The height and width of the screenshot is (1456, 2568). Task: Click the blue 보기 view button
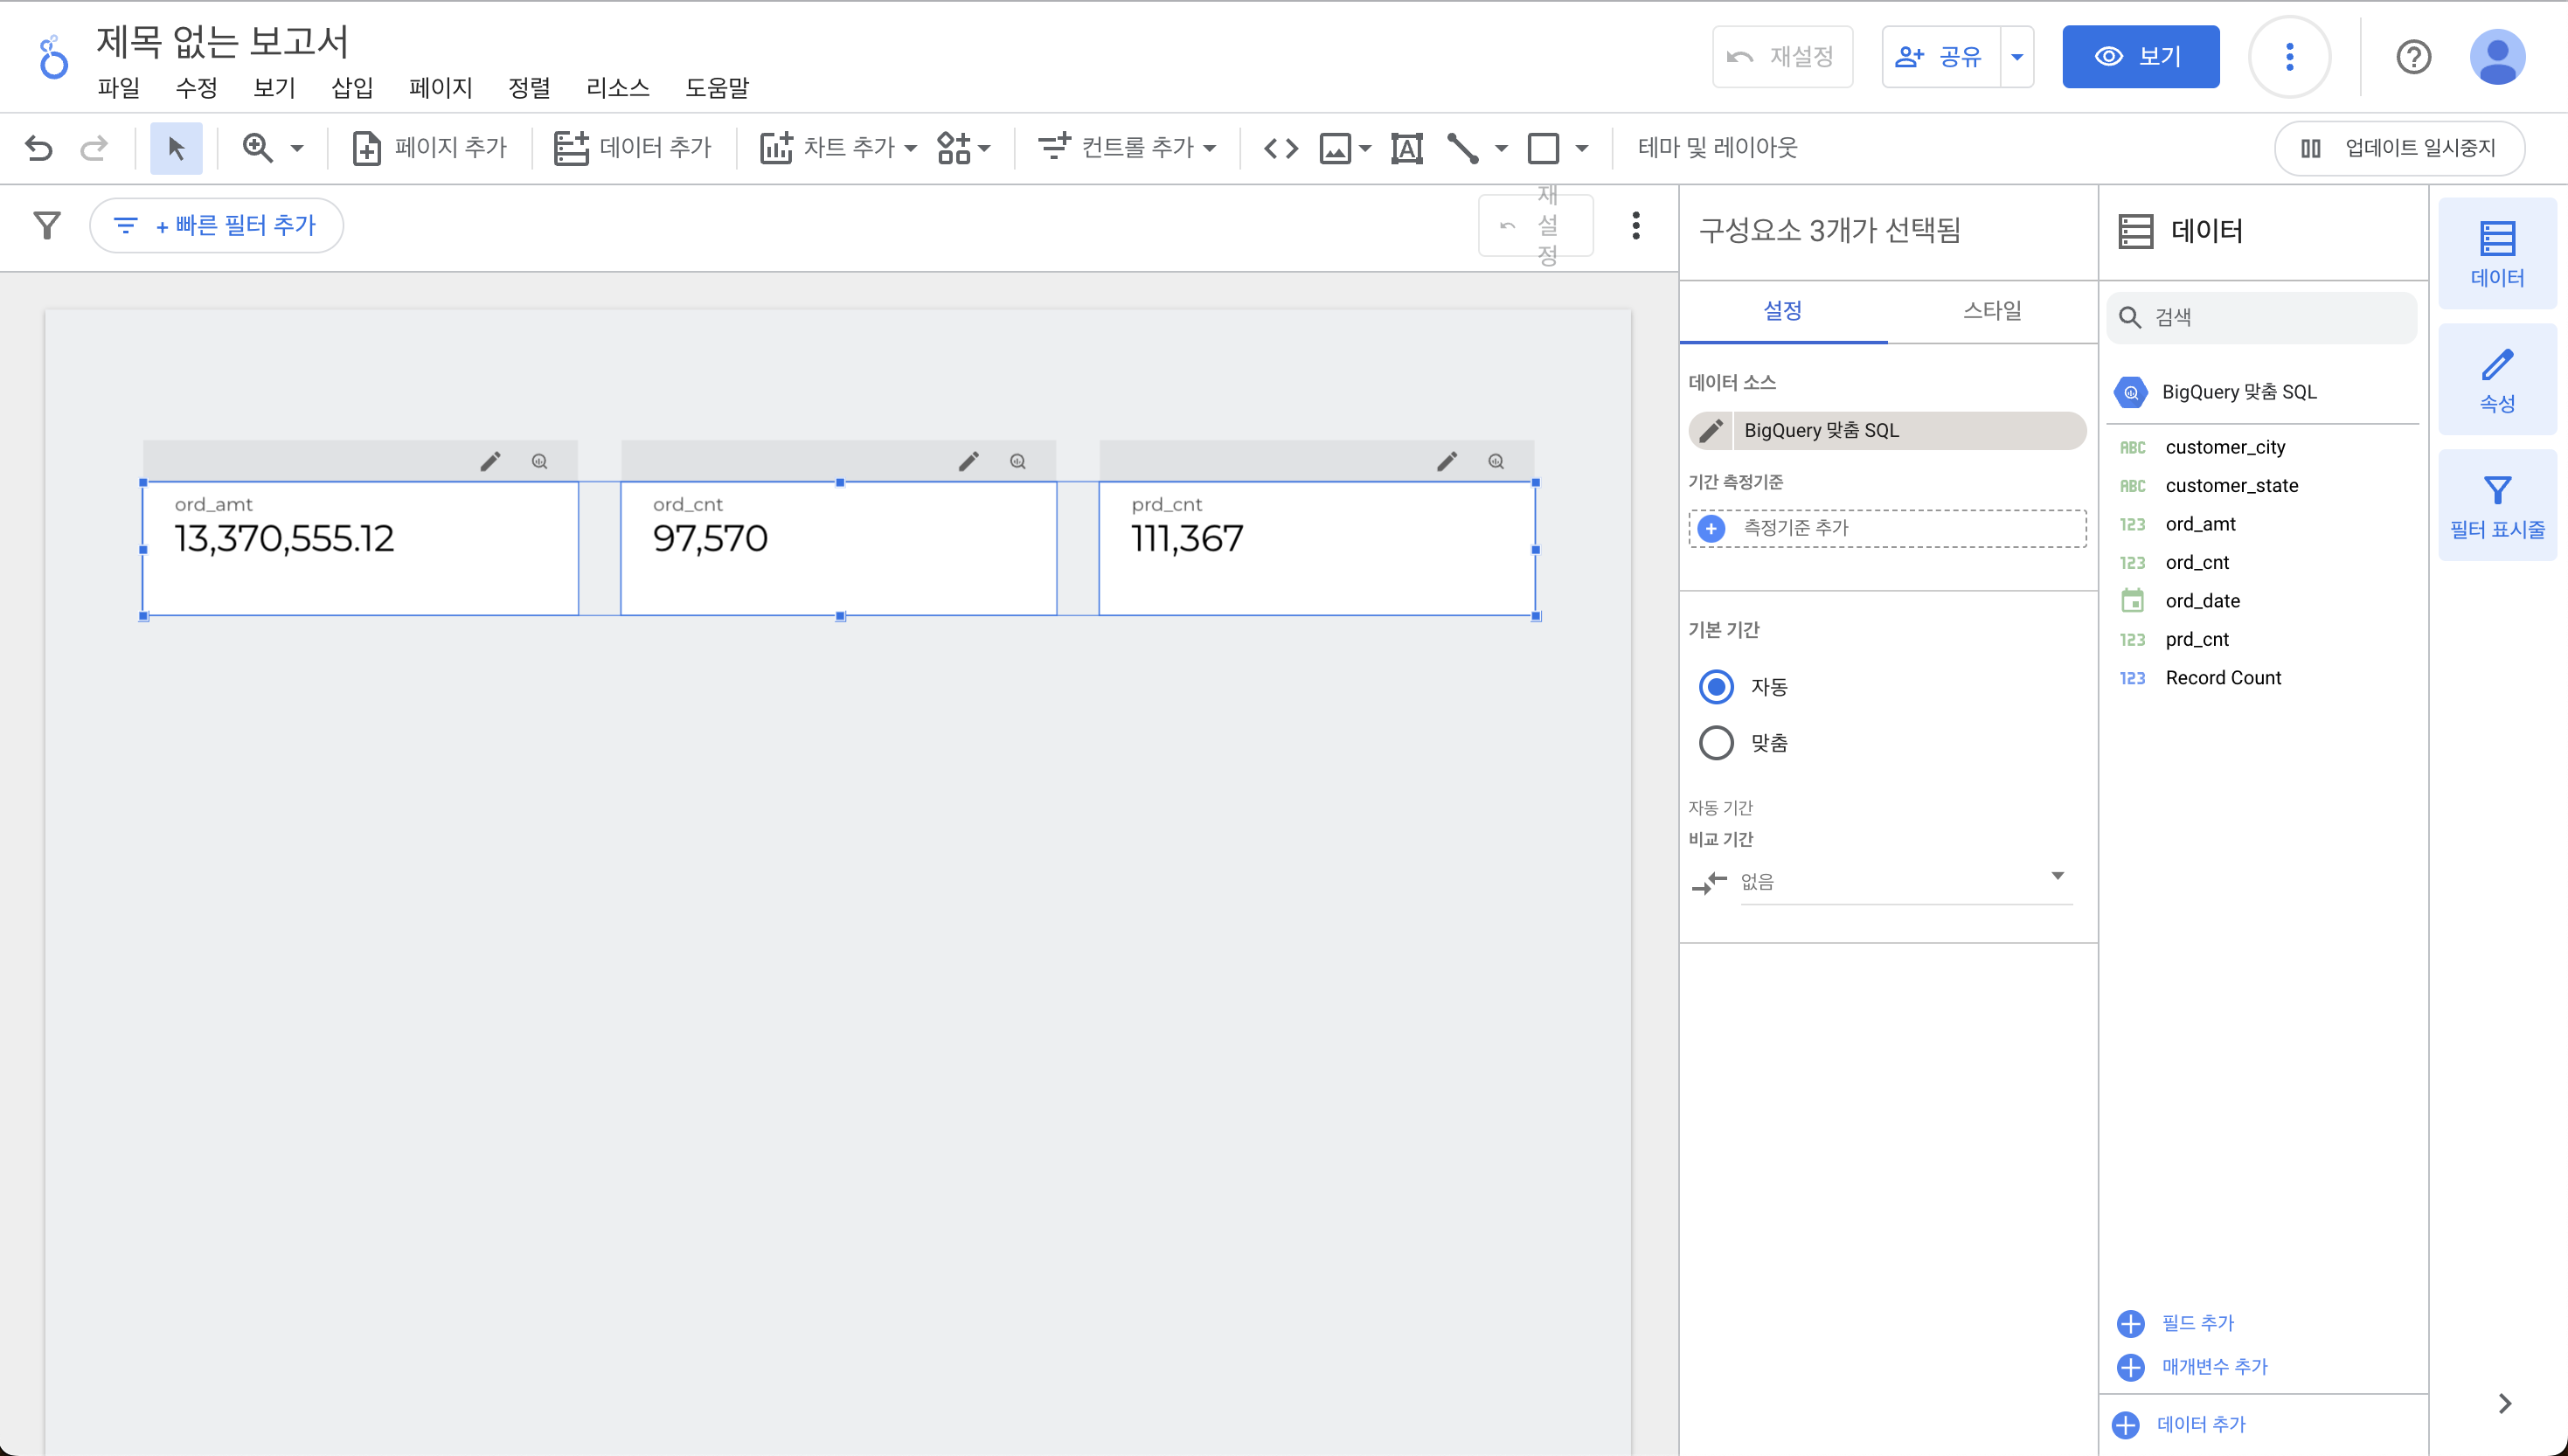point(2140,57)
